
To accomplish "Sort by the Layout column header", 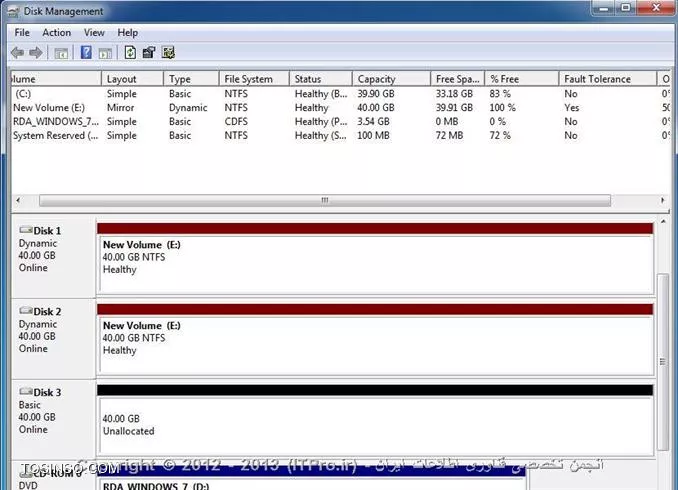I will 132,79.
